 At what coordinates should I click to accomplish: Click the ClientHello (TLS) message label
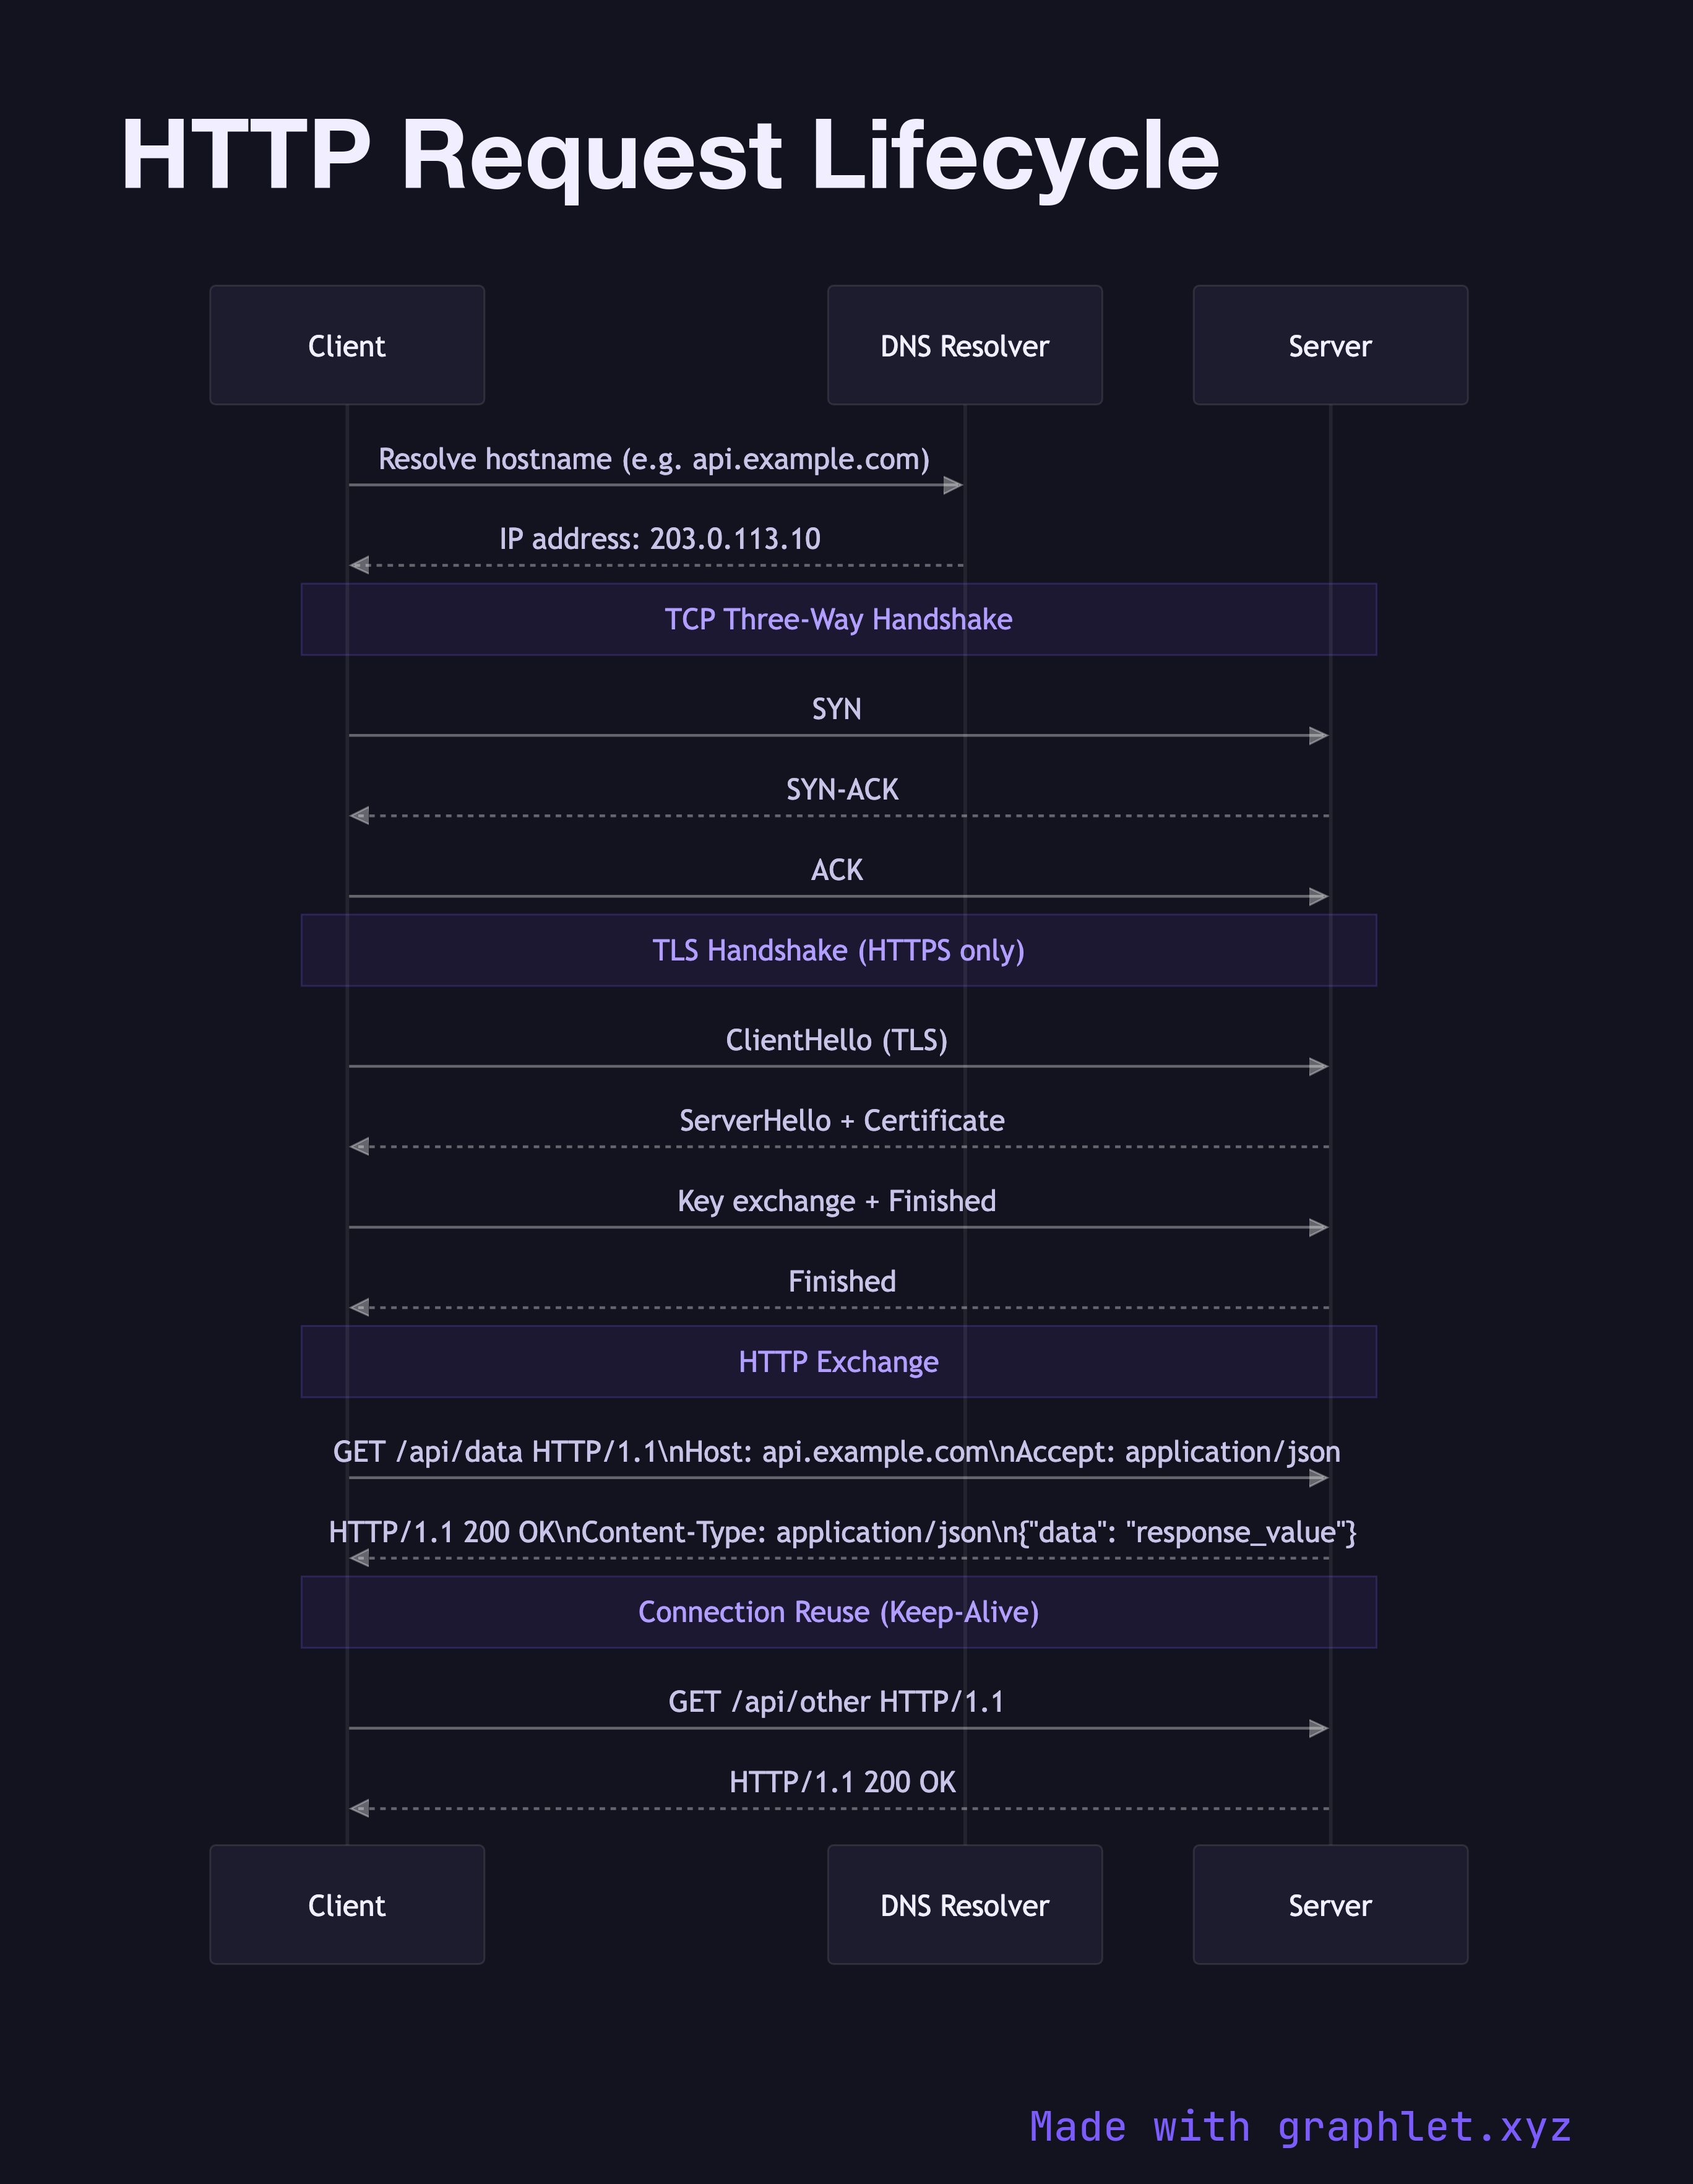pyautogui.click(x=836, y=1040)
